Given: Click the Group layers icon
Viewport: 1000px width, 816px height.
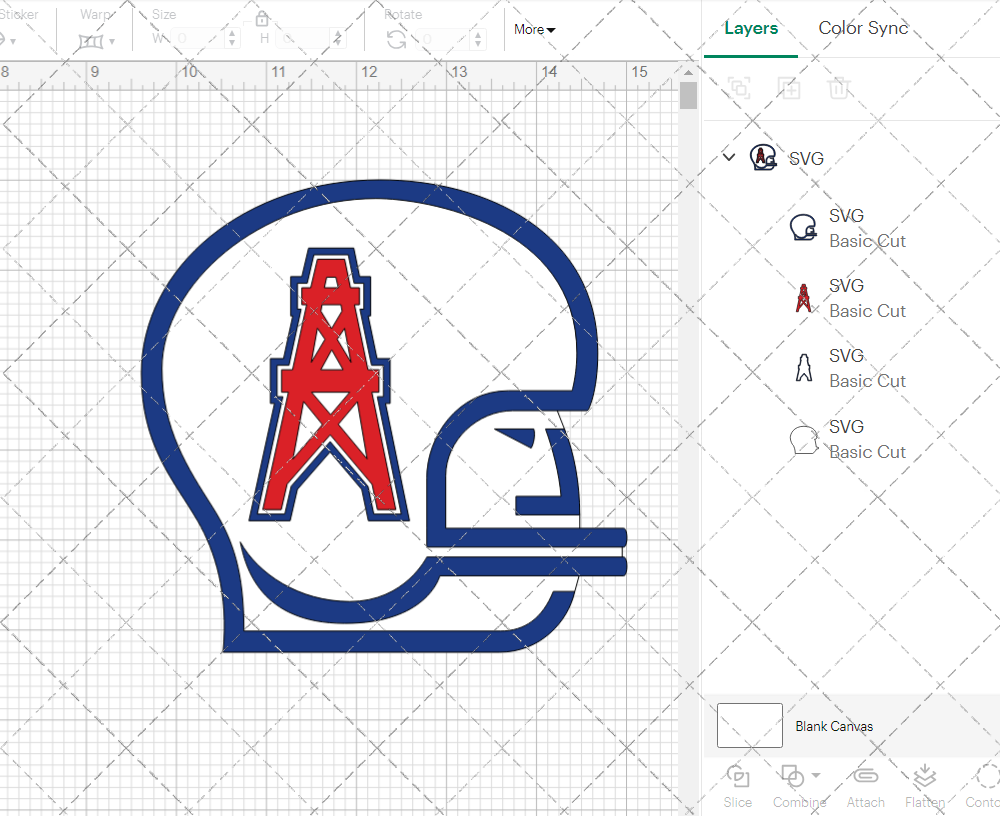Looking at the screenshot, I should click(739, 87).
